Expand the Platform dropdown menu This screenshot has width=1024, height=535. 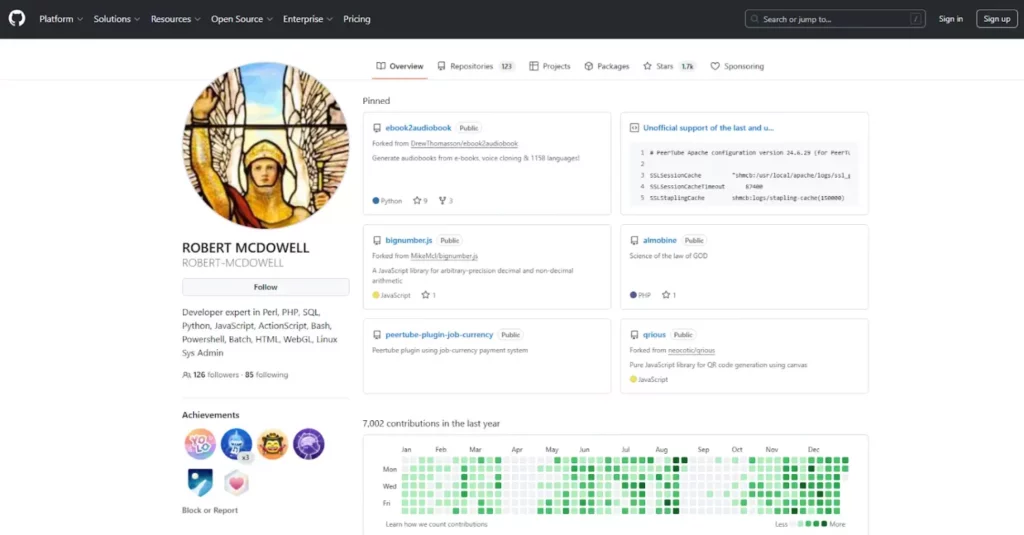coord(60,19)
